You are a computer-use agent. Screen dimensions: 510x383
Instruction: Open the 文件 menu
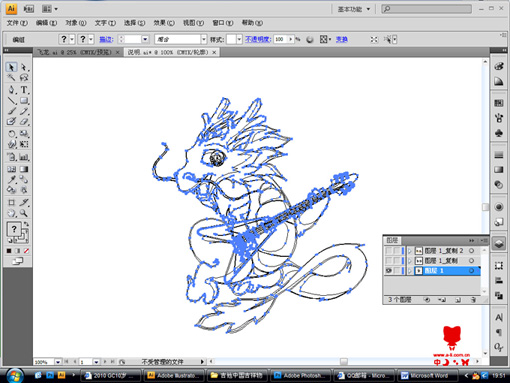17,23
